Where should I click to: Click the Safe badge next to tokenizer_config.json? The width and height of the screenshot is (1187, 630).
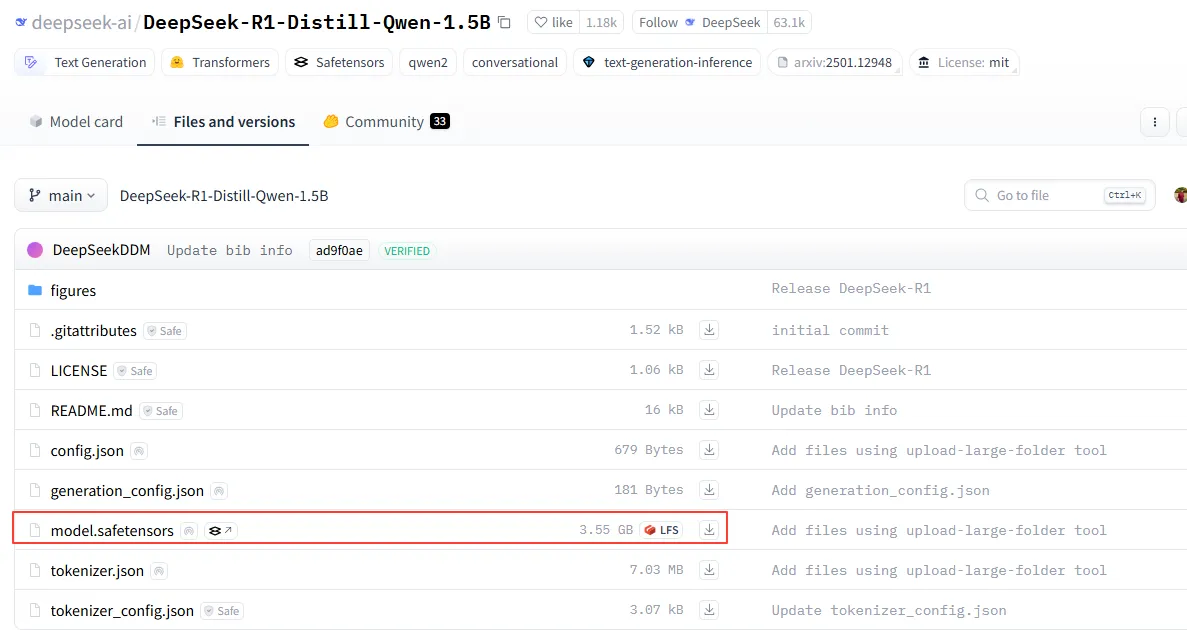223,611
